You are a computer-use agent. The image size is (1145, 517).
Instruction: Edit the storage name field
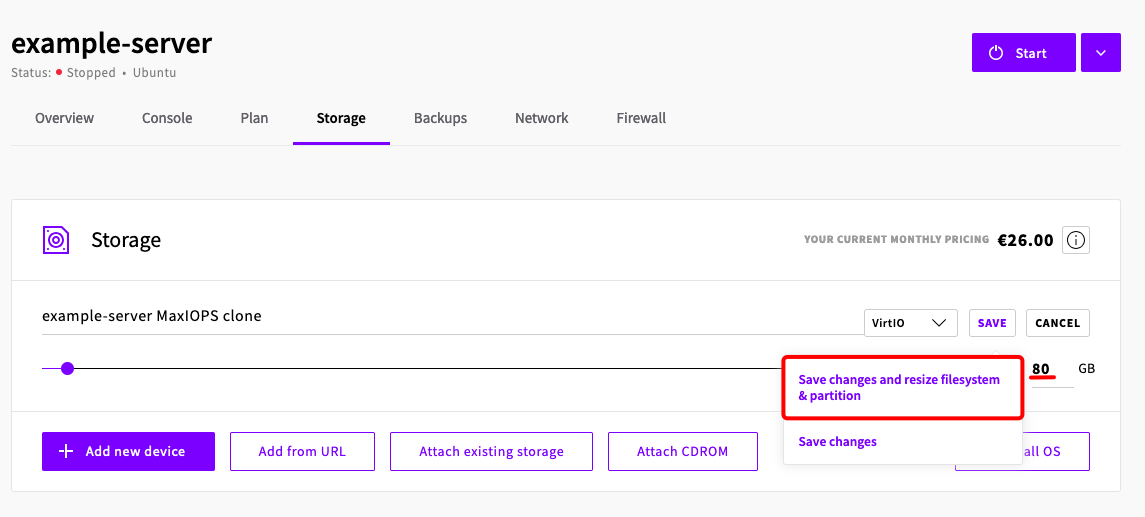click(453, 317)
